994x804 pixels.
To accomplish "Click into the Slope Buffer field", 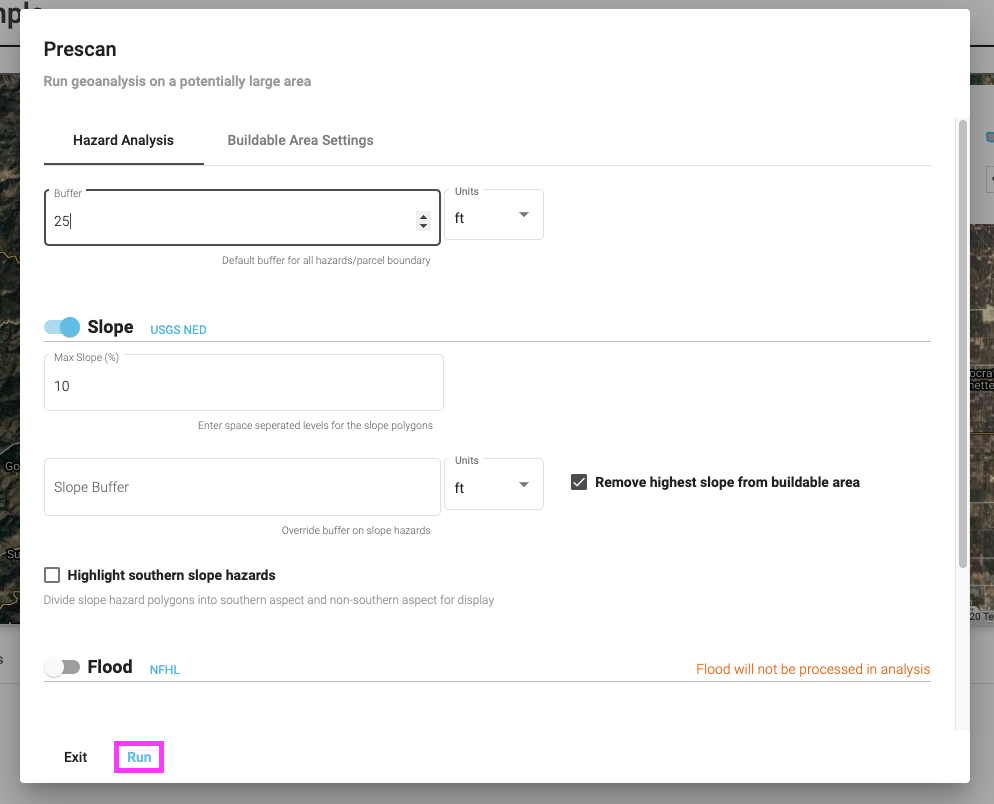I will pyautogui.click(x=242, y=487).
